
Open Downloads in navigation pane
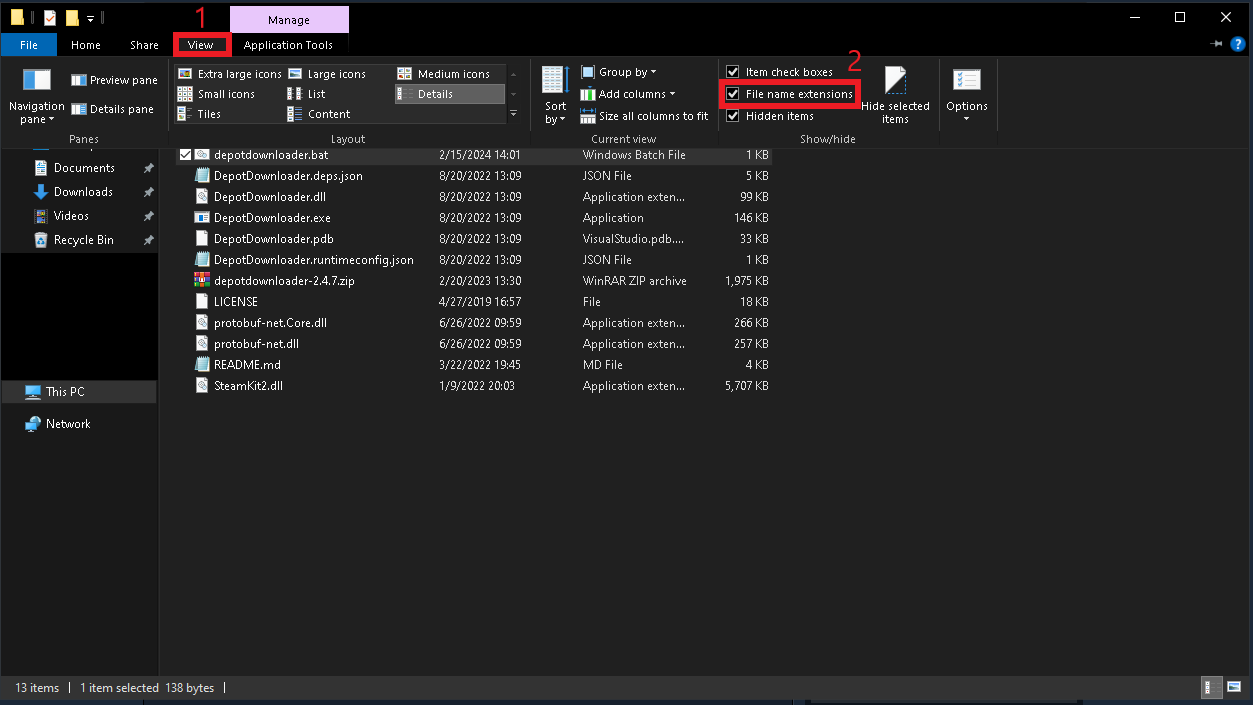83,192
